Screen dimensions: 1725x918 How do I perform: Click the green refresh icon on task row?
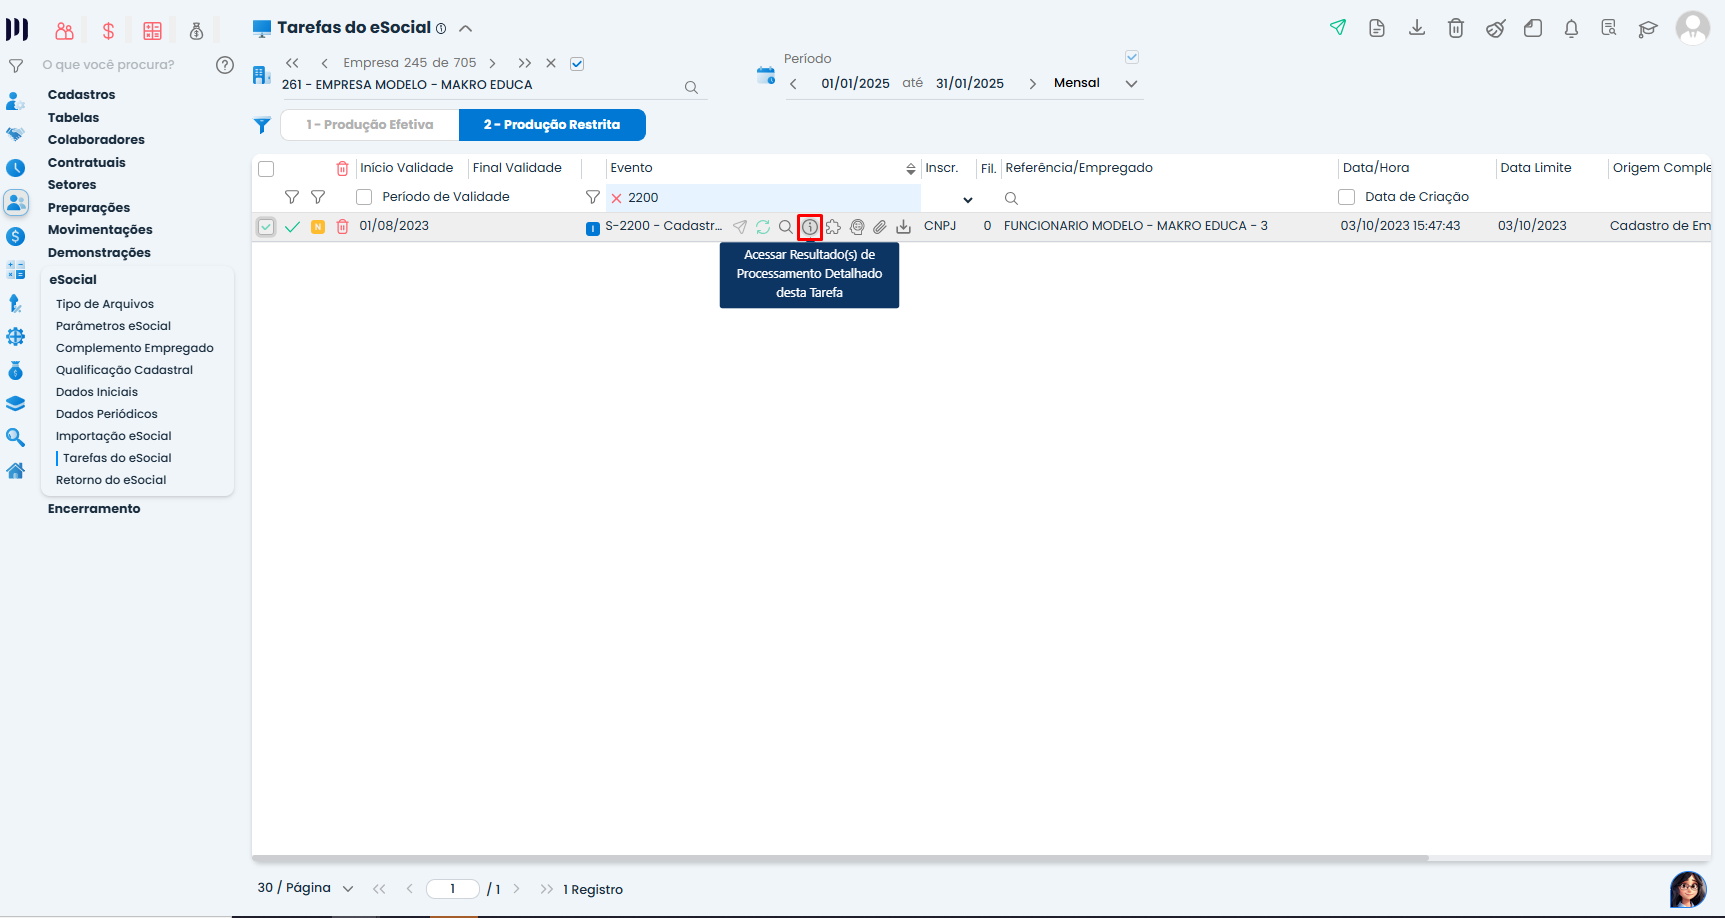(x=763, y=227)
